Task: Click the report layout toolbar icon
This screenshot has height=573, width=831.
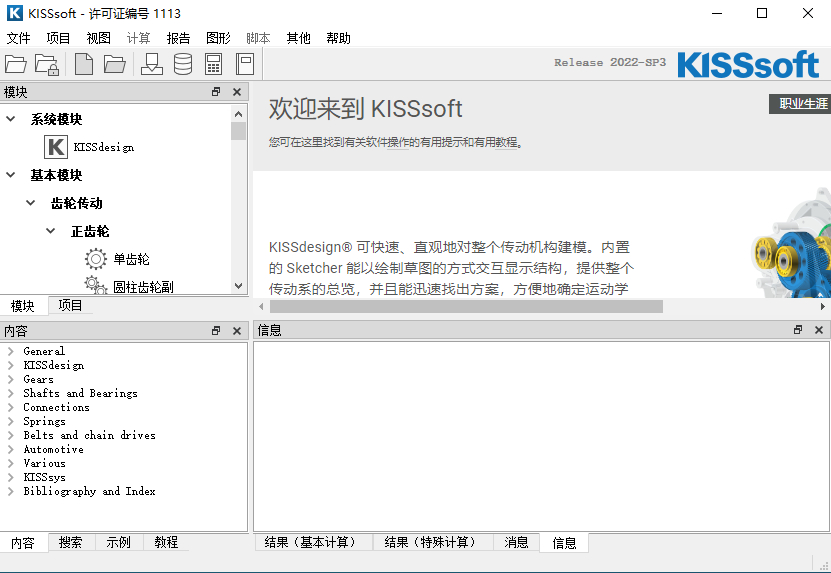Action: 245,64
